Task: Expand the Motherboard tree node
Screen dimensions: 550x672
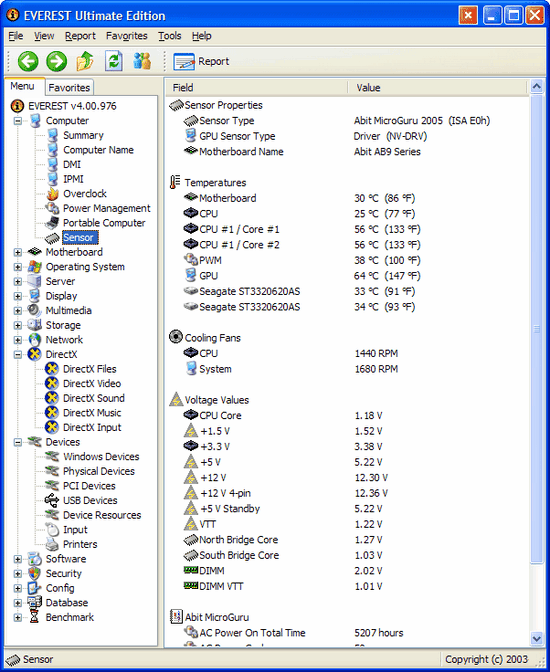Action: pyautogui.click(x=18, y=252)
